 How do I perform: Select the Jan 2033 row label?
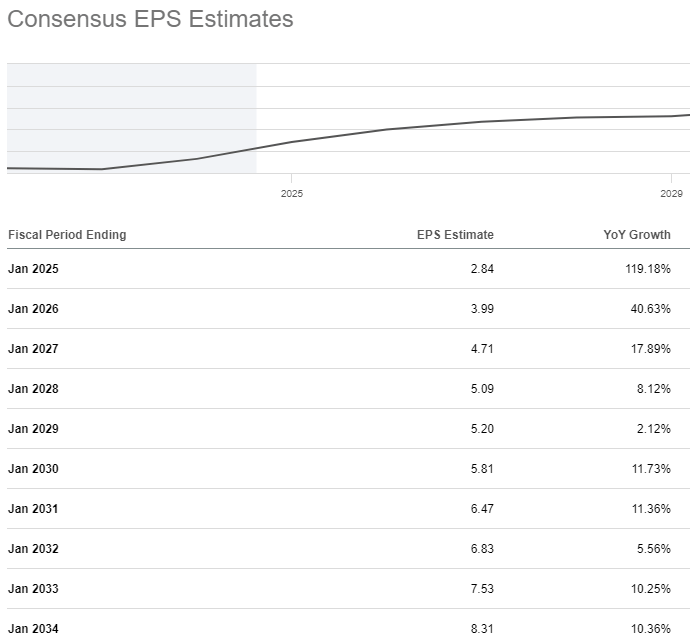tap(33, 589)
